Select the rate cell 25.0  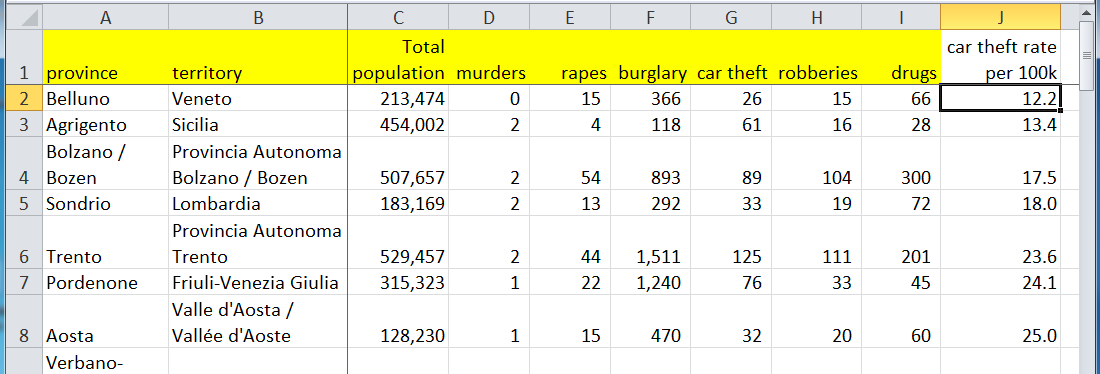1000,322
